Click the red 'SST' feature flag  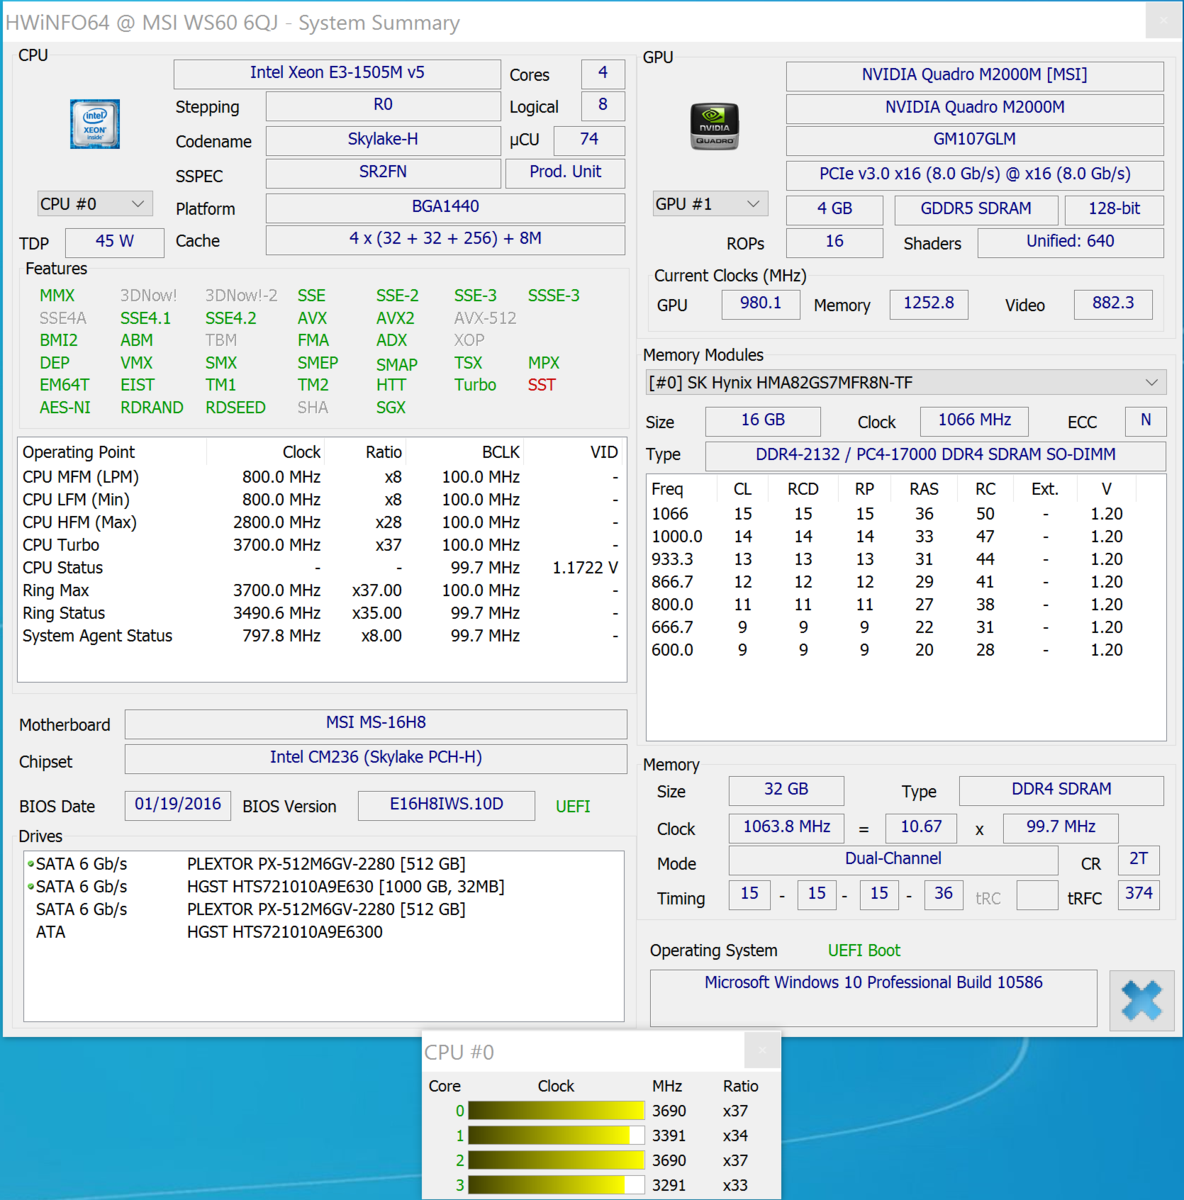[x=542, y=385]
